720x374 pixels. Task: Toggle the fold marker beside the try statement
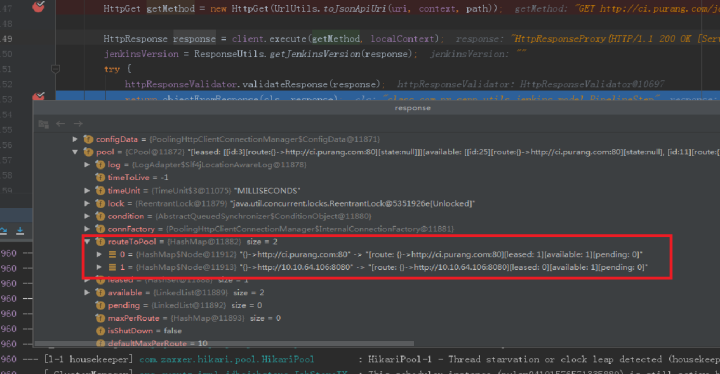tap(55, 69)
